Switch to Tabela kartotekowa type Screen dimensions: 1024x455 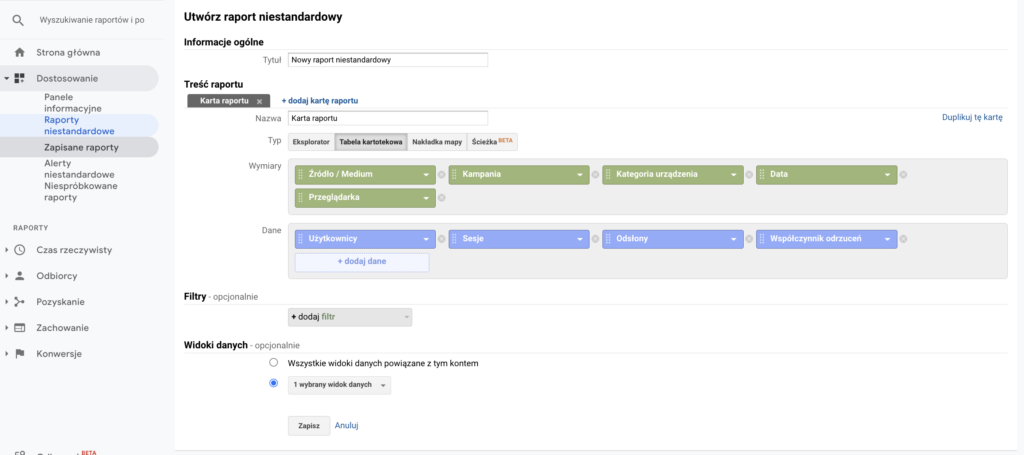pos(371,142)
